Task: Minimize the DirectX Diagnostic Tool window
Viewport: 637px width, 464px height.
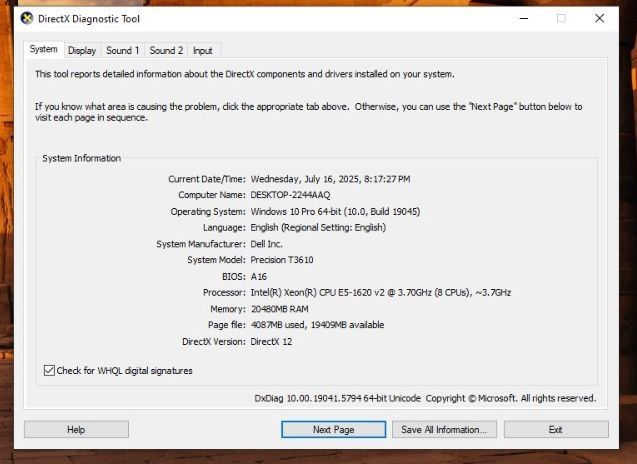Action: [524, 18]
